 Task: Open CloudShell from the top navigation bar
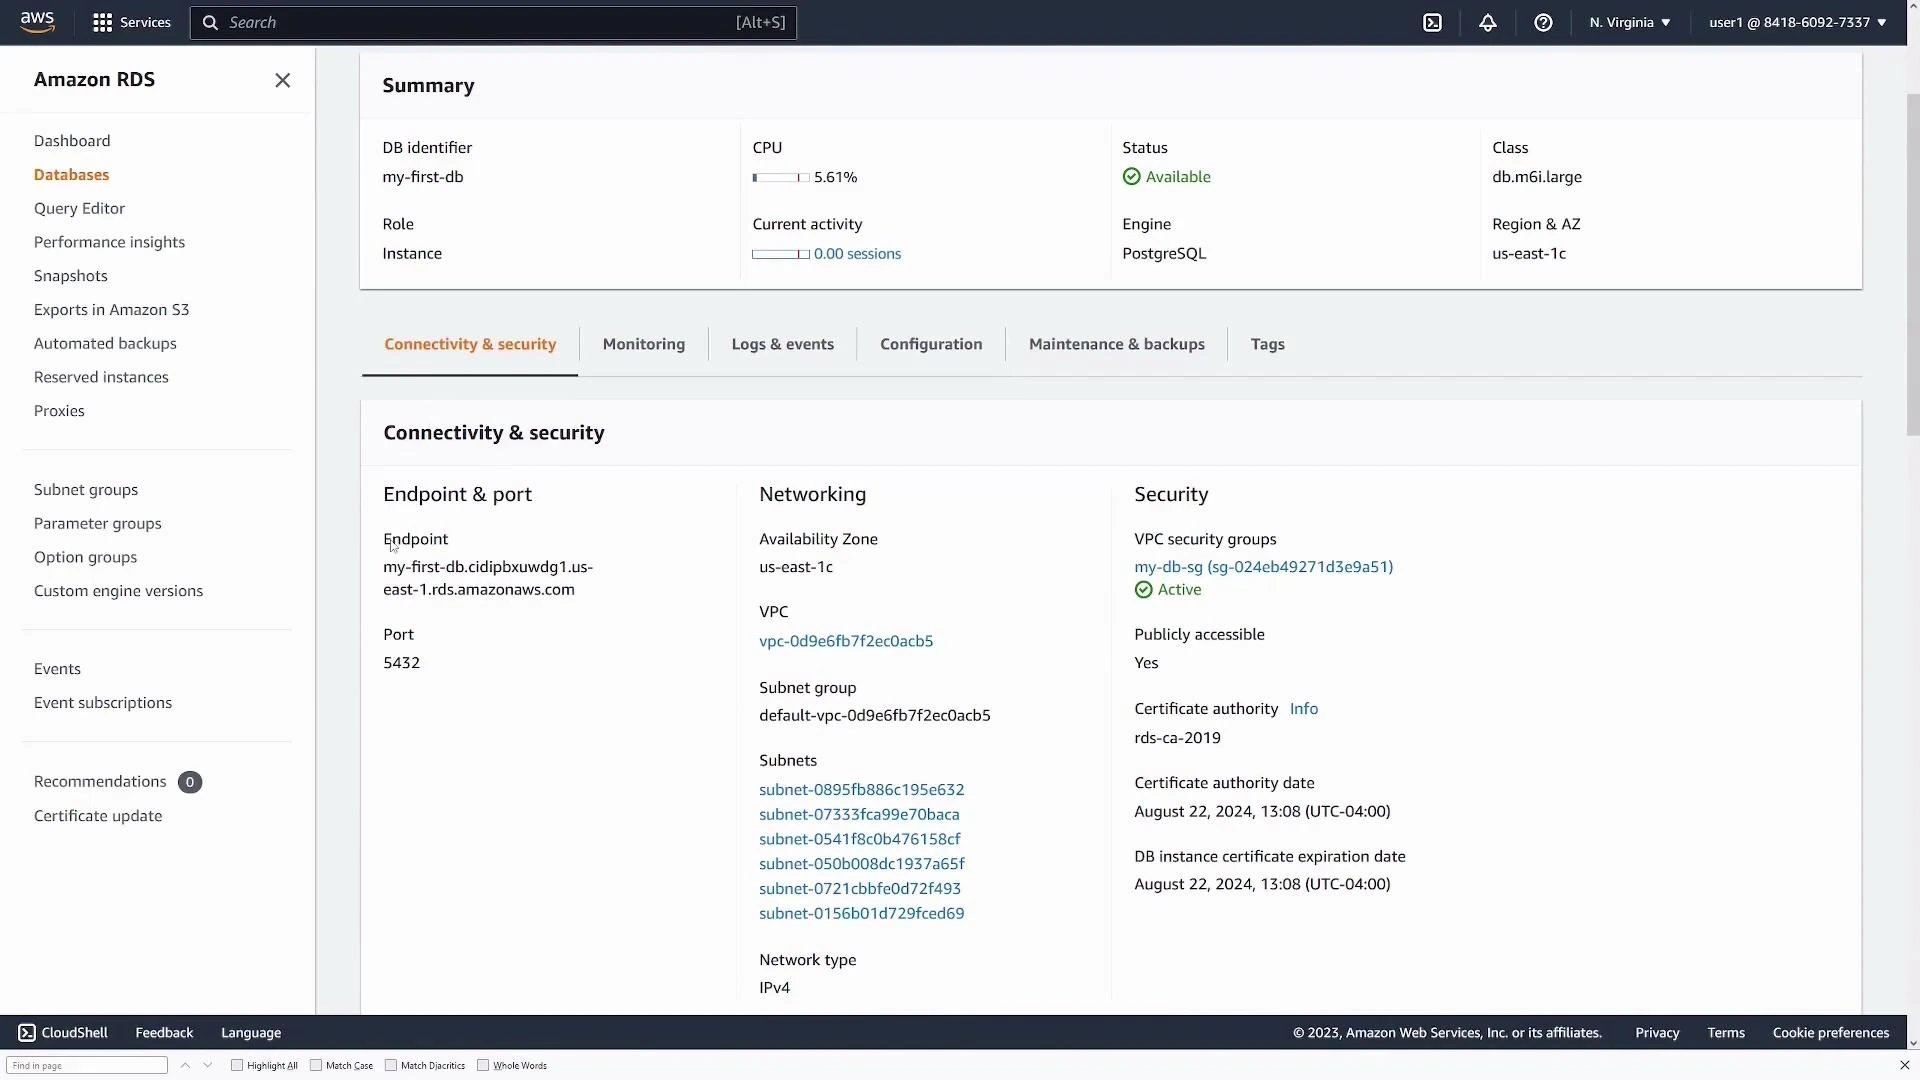[1433, 22]
